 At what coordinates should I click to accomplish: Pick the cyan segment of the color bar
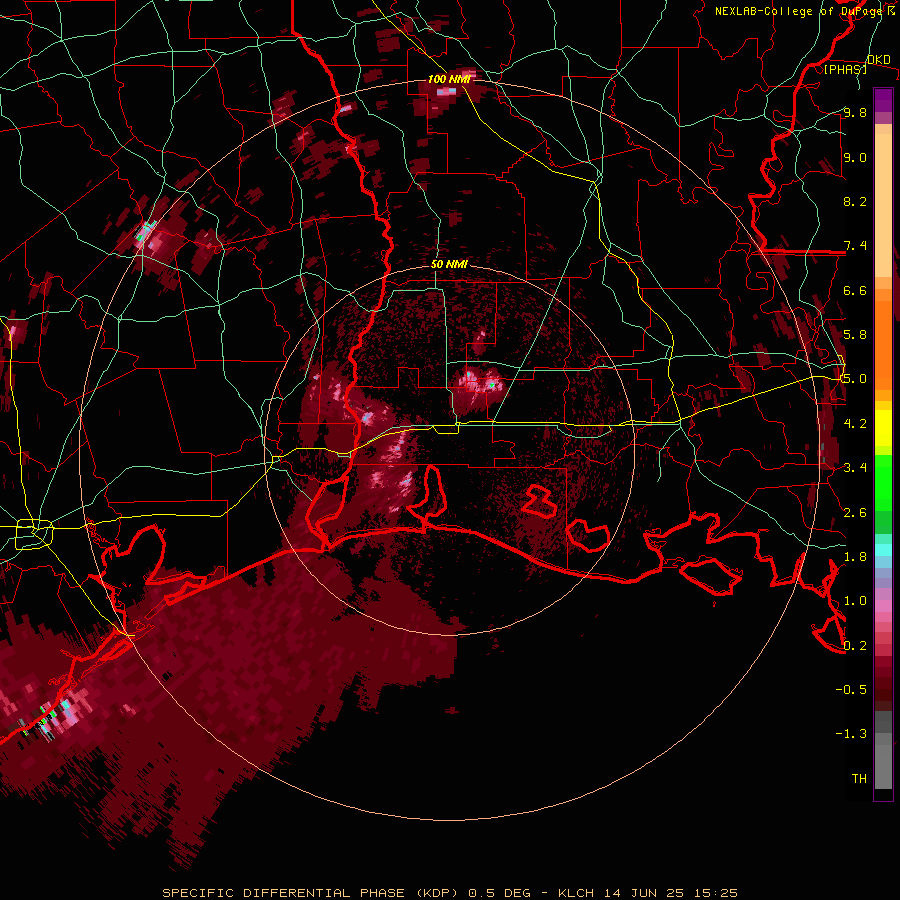coord(883,550)
